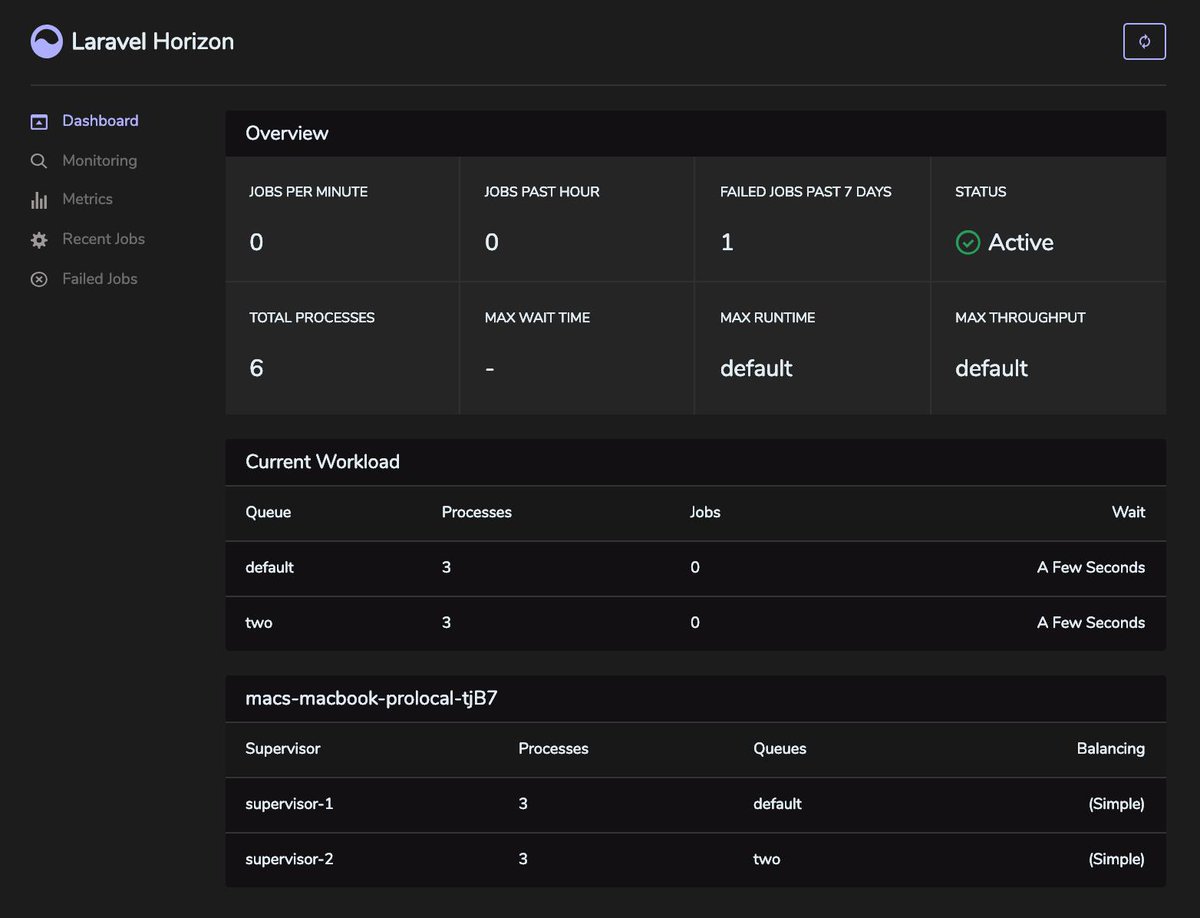Click the Failed Jobs Past 7 Days count
The width and height of the screenshot is (1200, 918).
(x=727, y=242)
